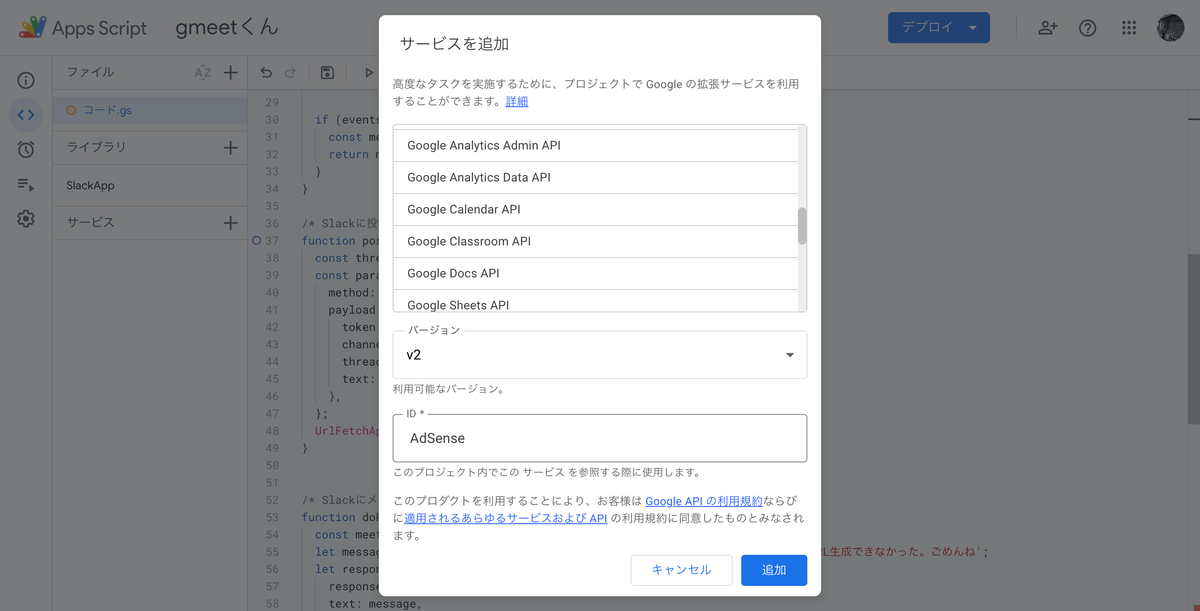Open the account profile avatar
Viewport: 1200px width, 611px height.
pyautogui.click(x=1170, y=28)
